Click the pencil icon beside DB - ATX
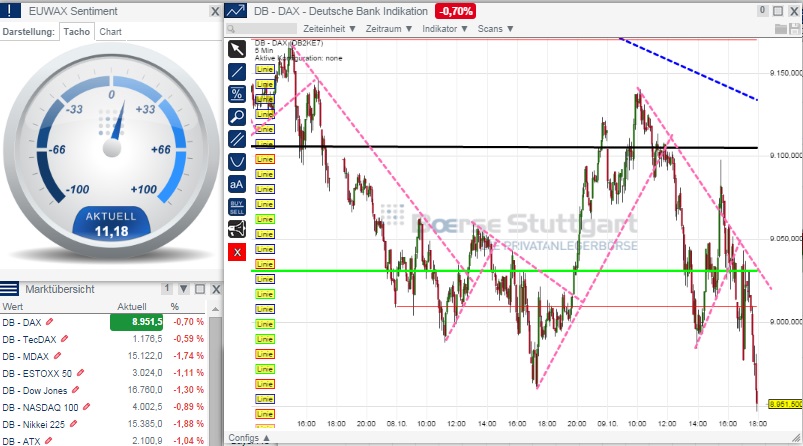Screen dimensions: 803x446 pos(49,440)
